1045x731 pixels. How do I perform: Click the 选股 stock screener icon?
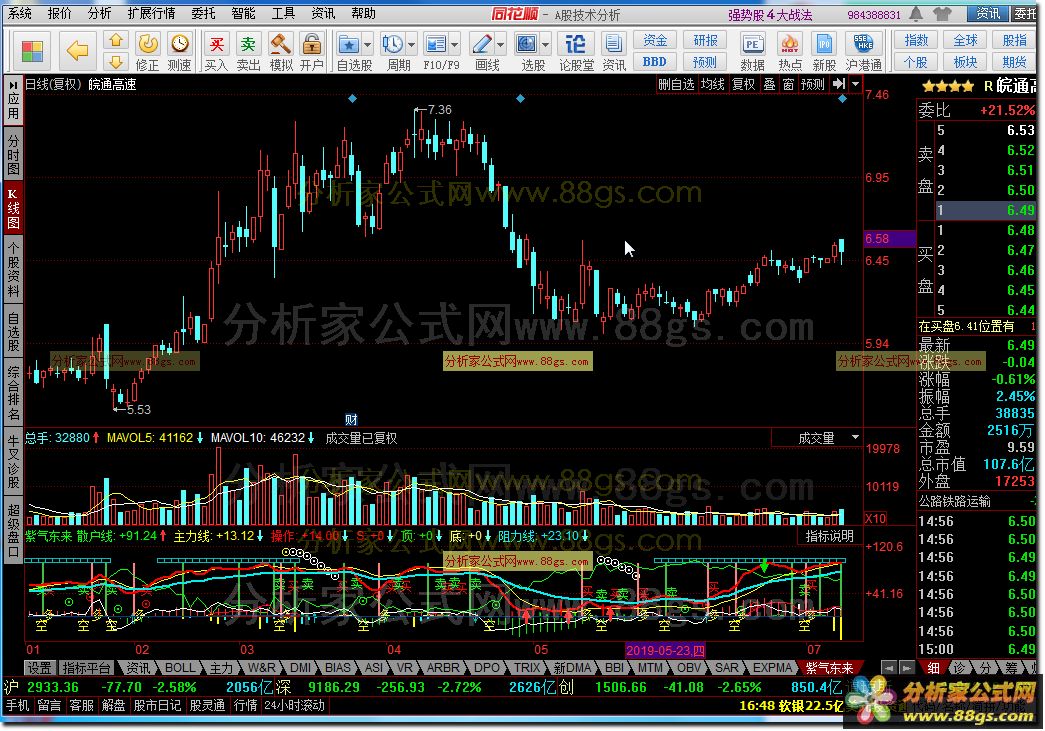(526, 45)
